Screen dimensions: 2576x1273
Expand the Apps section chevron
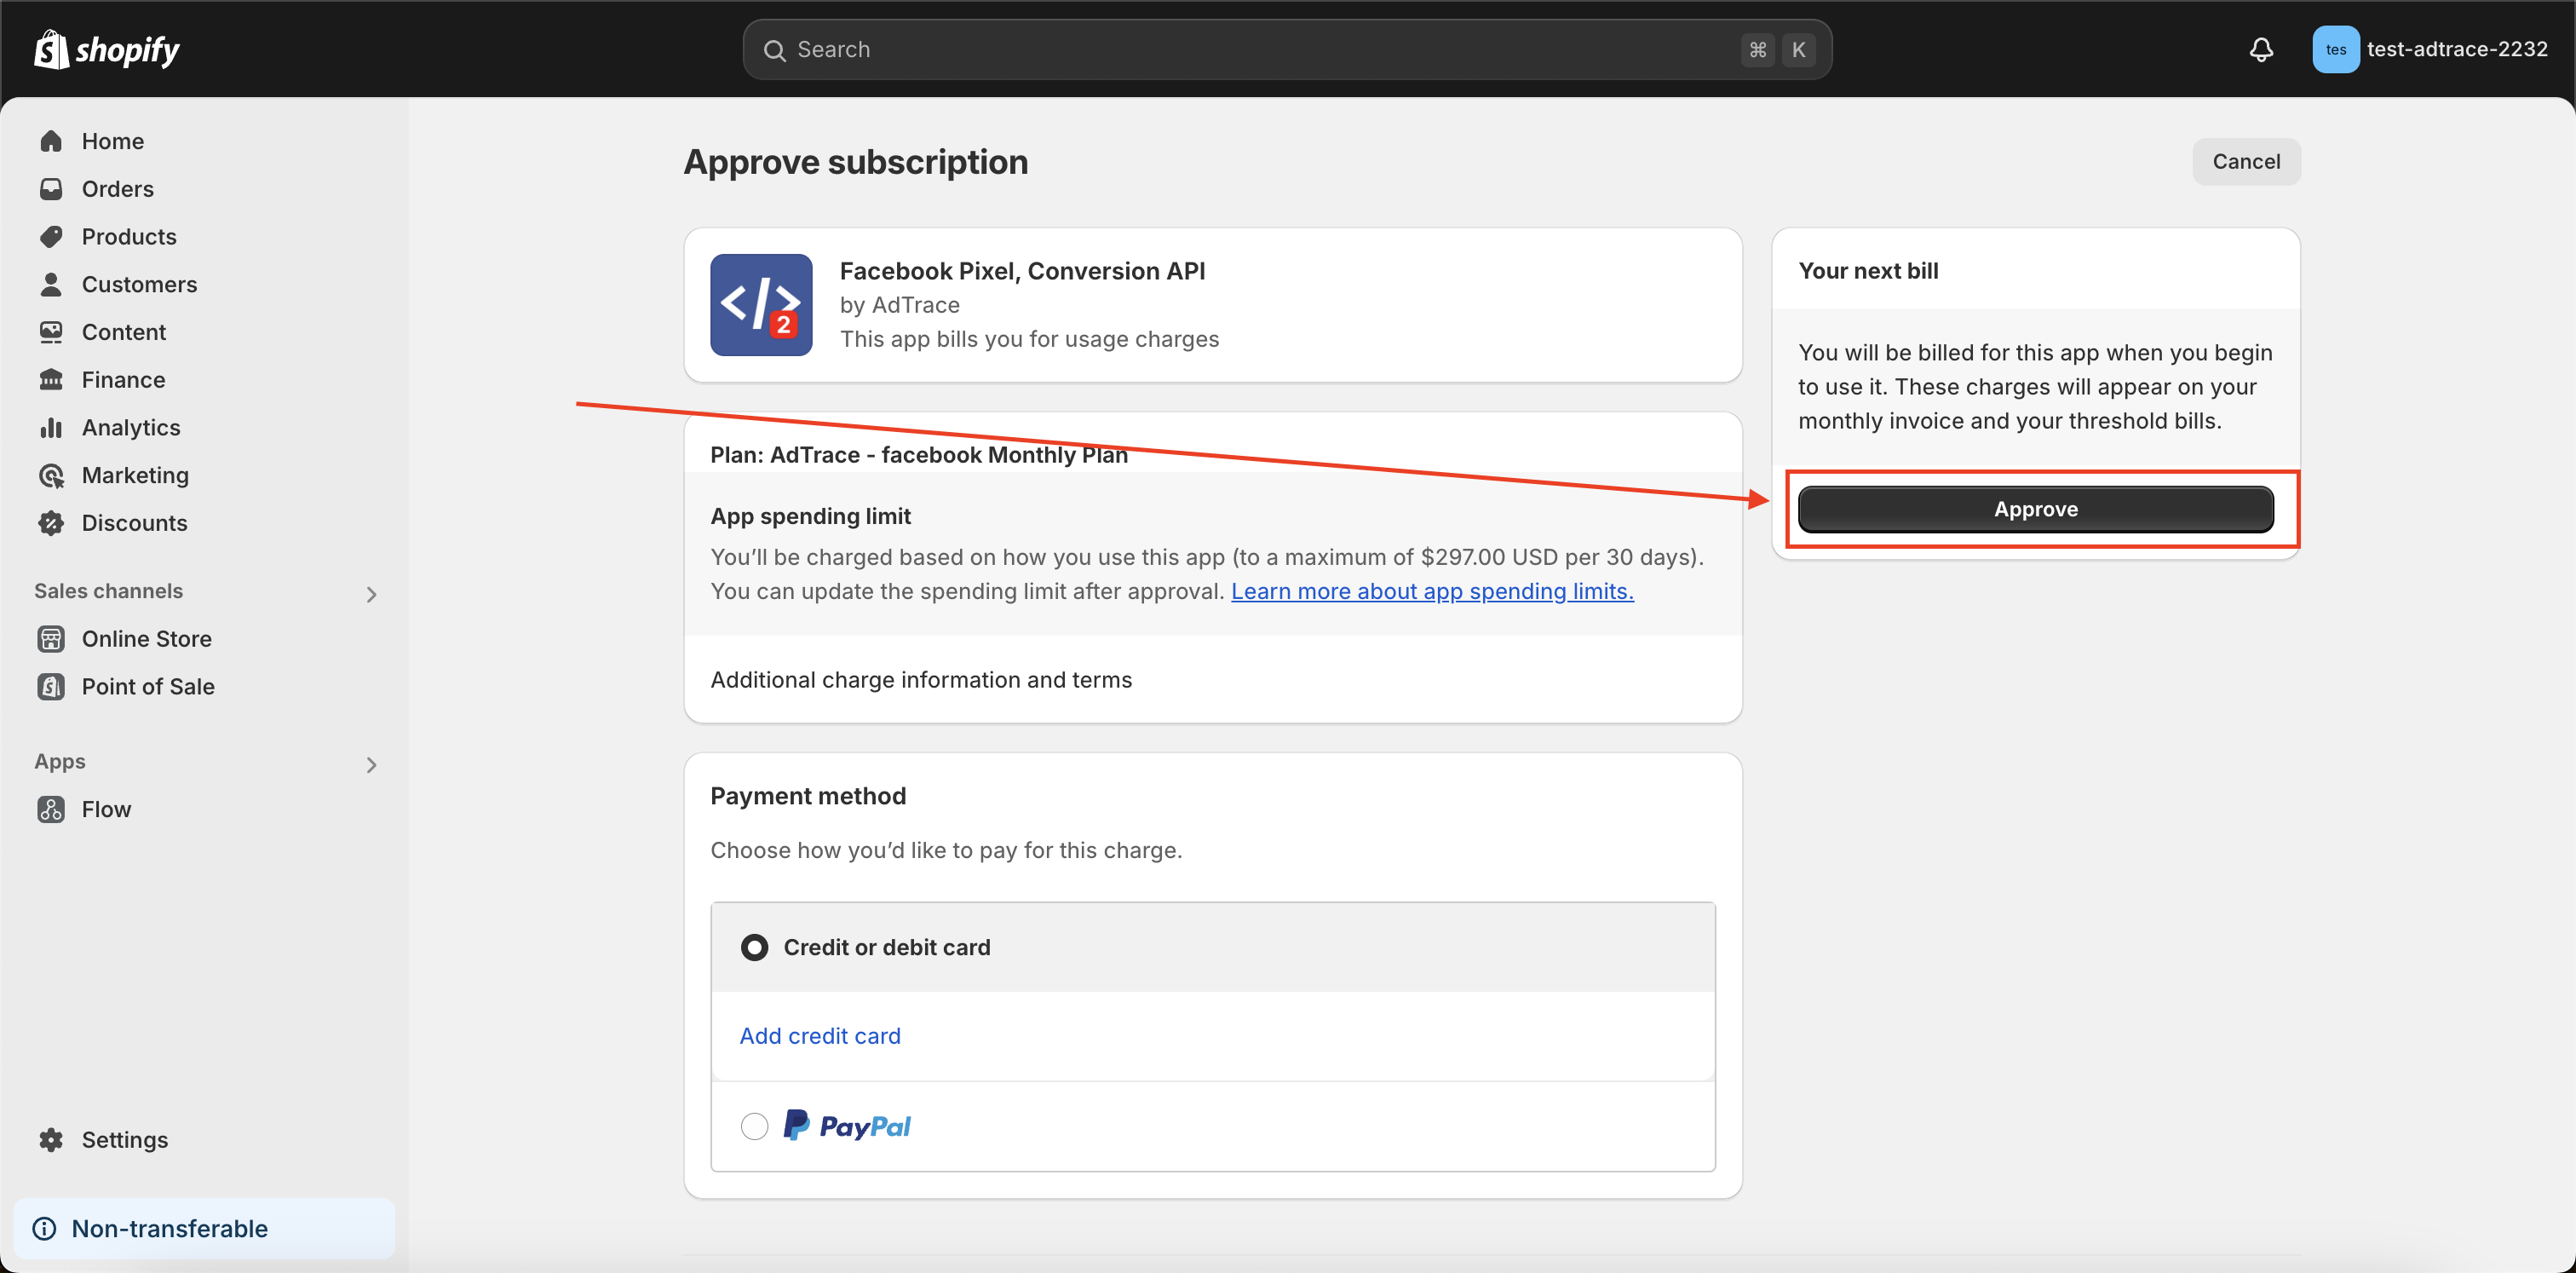coord(371,765)
